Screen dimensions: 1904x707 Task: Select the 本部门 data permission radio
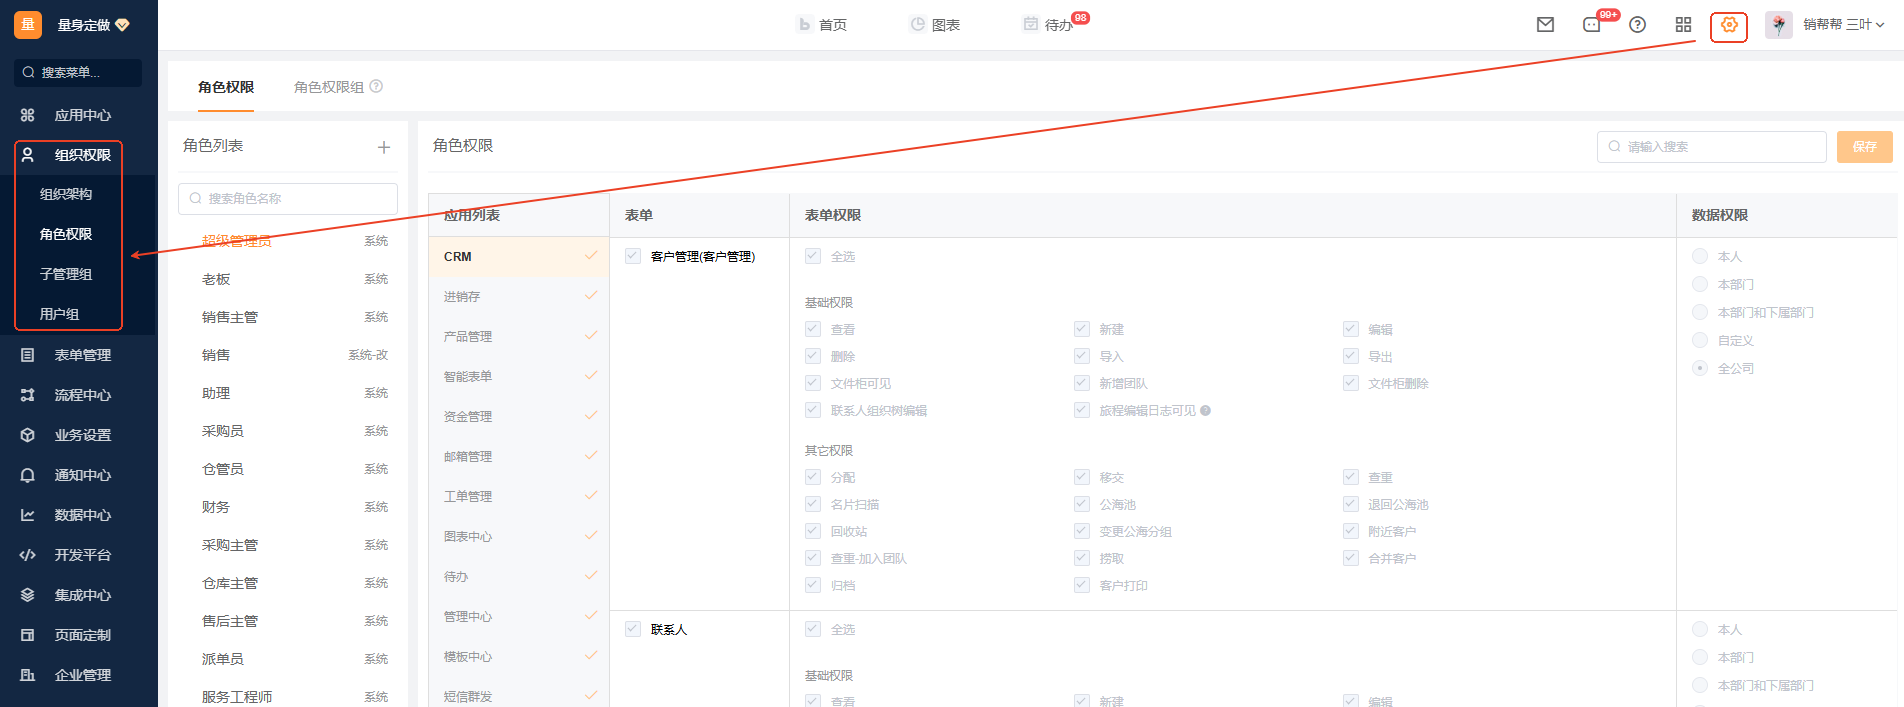[1700, 284]
